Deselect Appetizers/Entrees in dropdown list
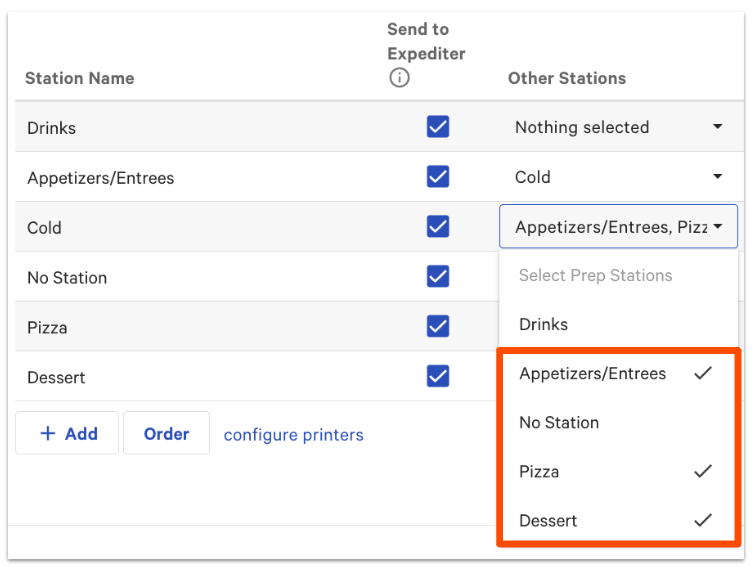 [x=592, y=373]
